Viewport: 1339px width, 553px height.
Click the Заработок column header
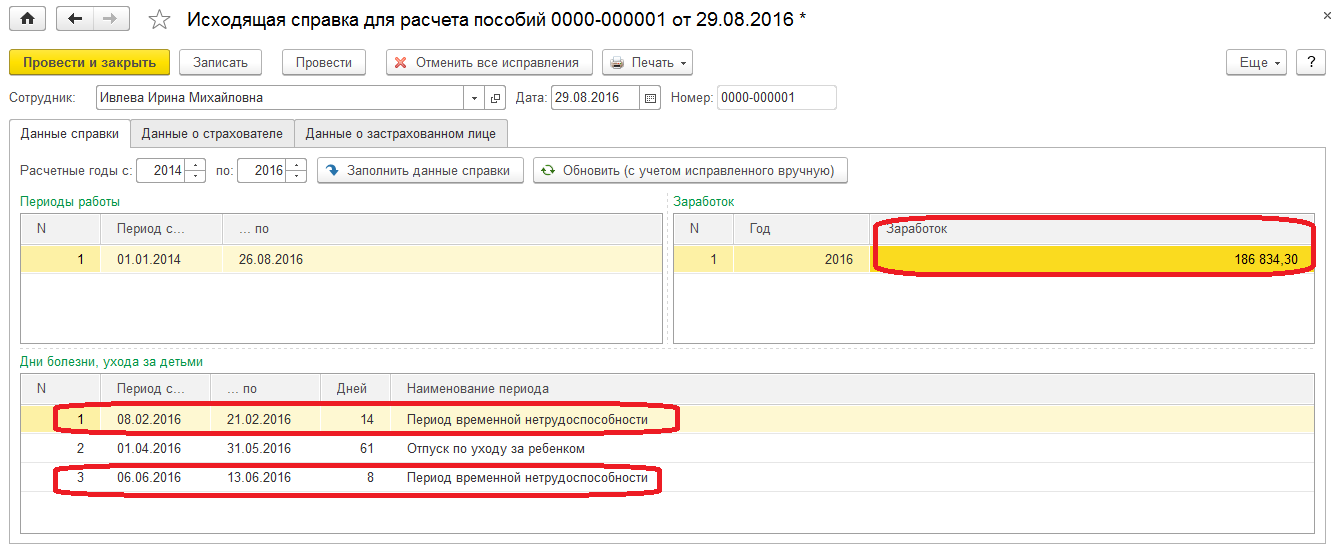[x=1092, y=229]
